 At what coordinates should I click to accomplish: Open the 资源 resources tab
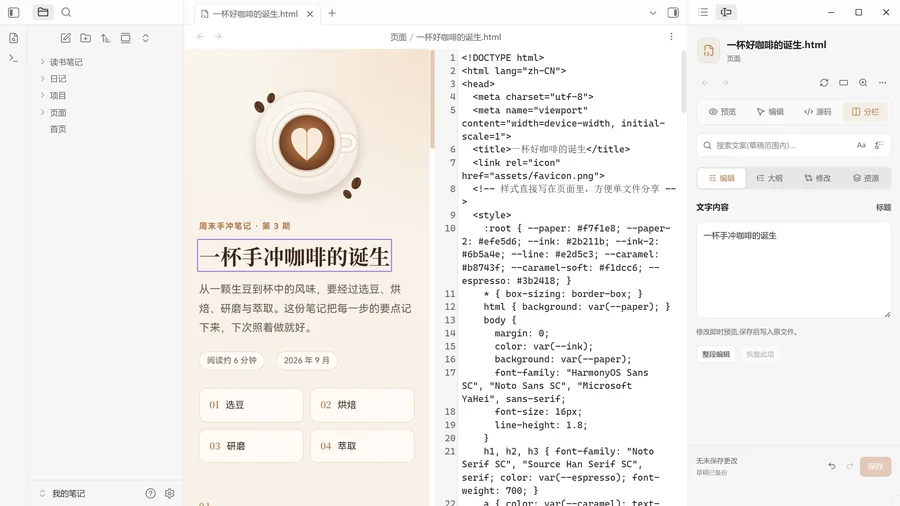[866, 178]
